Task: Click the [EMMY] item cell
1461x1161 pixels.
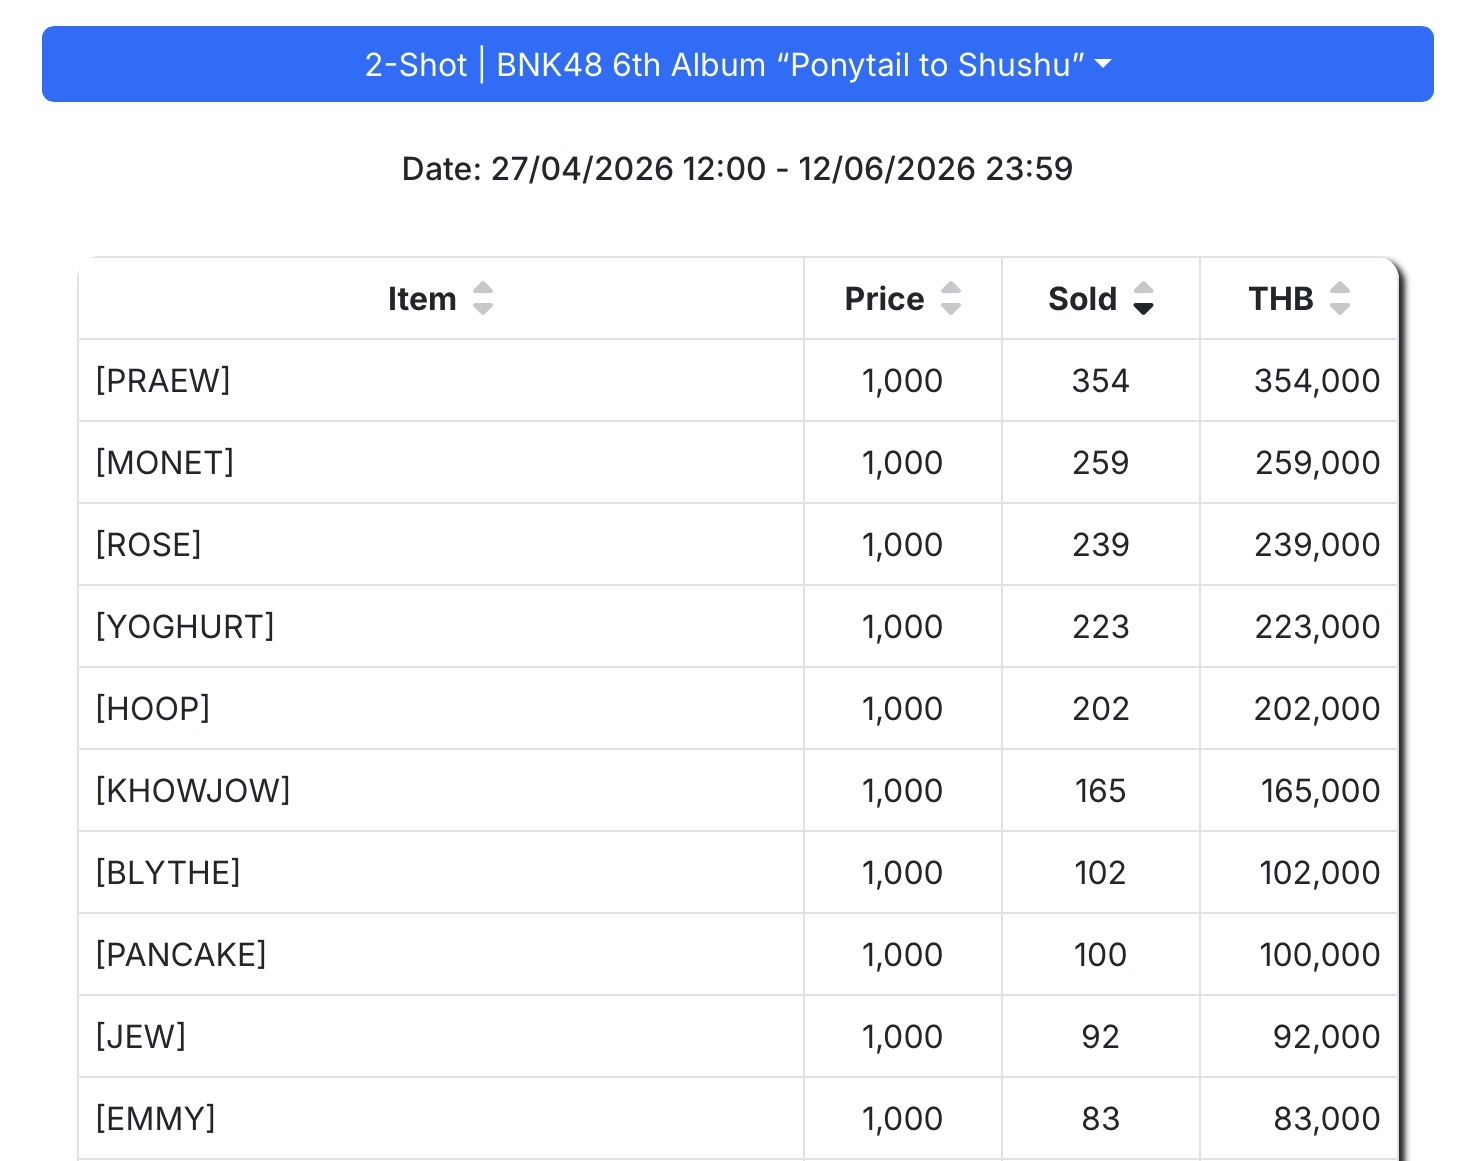Action: [x=156, y=1118]
